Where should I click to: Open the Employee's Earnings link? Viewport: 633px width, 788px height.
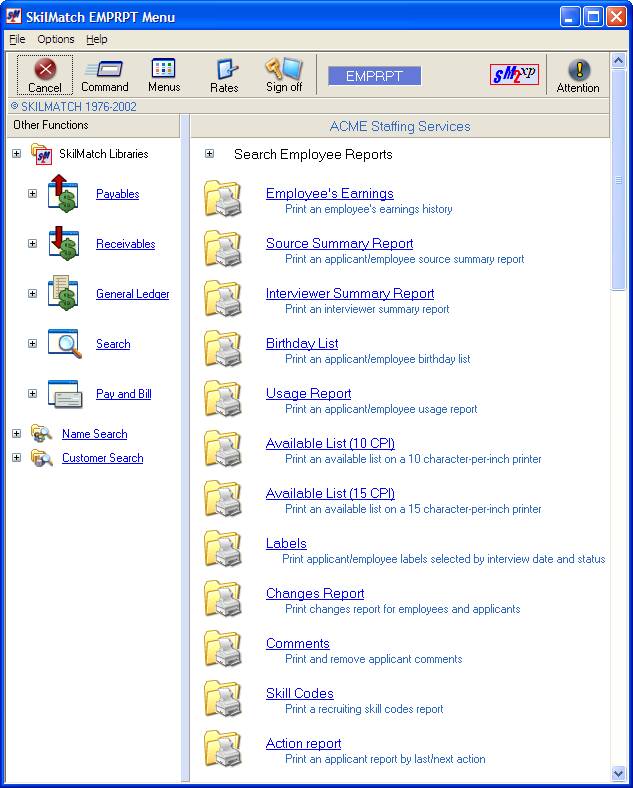coord(330,193)
